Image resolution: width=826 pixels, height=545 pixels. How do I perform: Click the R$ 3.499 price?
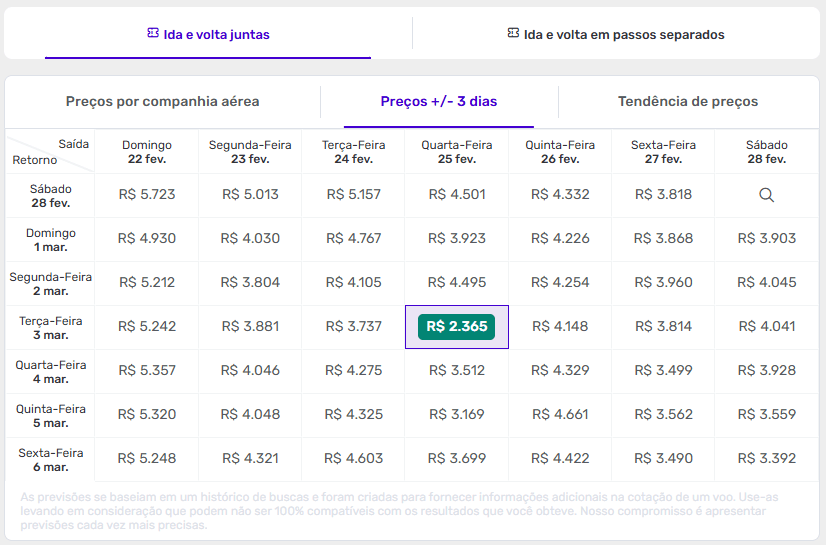click(663, 371)
